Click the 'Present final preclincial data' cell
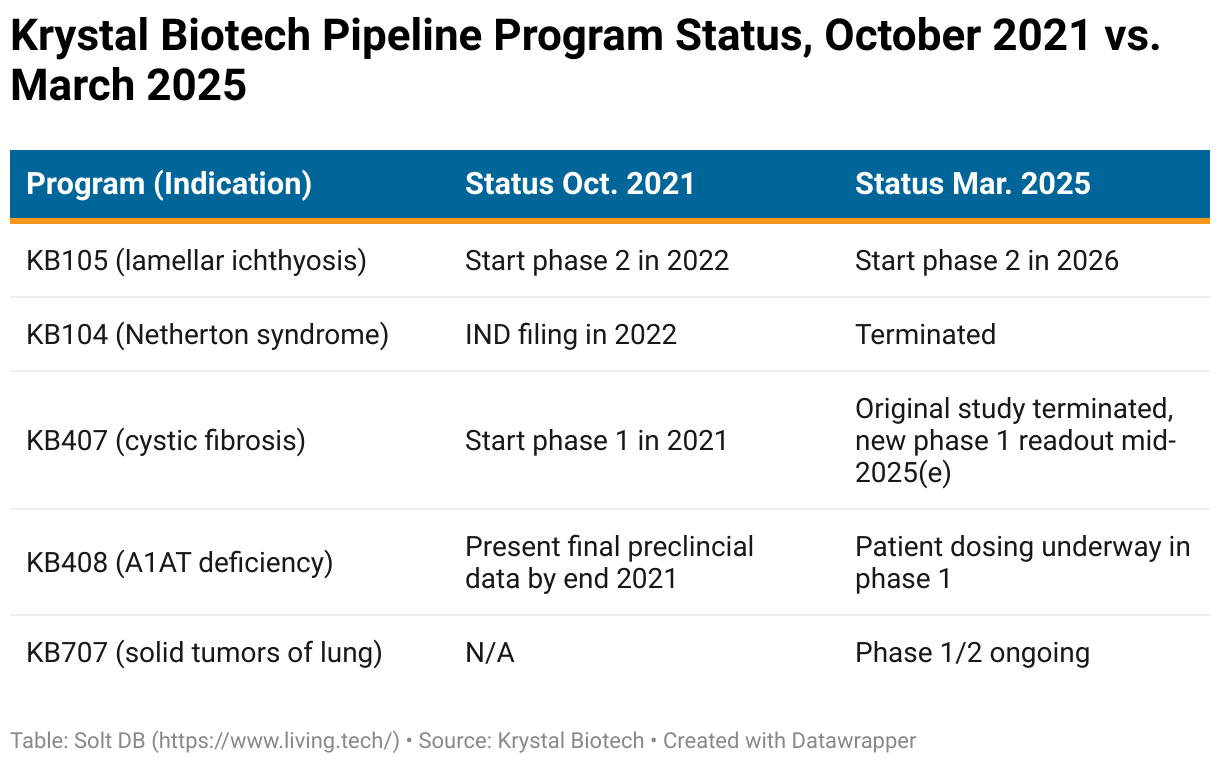Screen dimensions: 1220x764 tap(609, 562)
